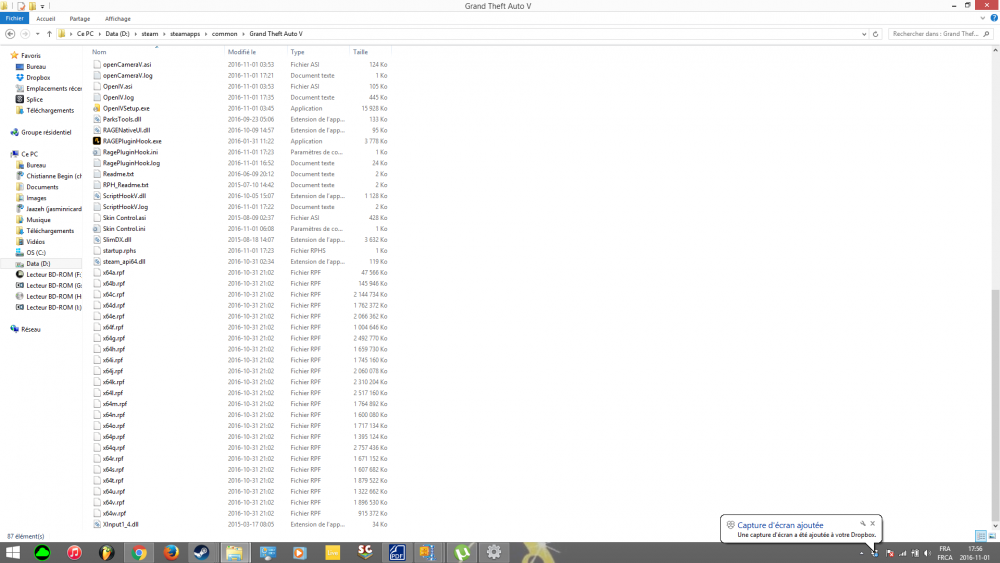Open Réseau in navigation pane
1000x563 pixels.
coord(31,329)
